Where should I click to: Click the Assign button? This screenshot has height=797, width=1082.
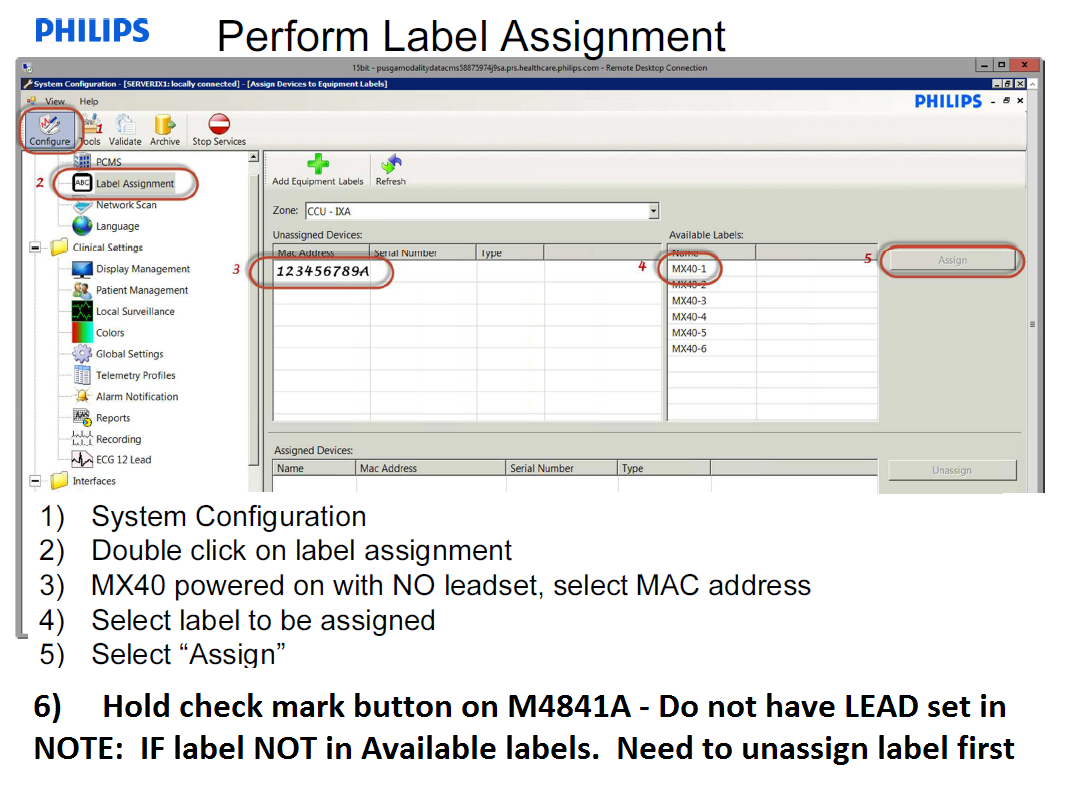point(952,260)
